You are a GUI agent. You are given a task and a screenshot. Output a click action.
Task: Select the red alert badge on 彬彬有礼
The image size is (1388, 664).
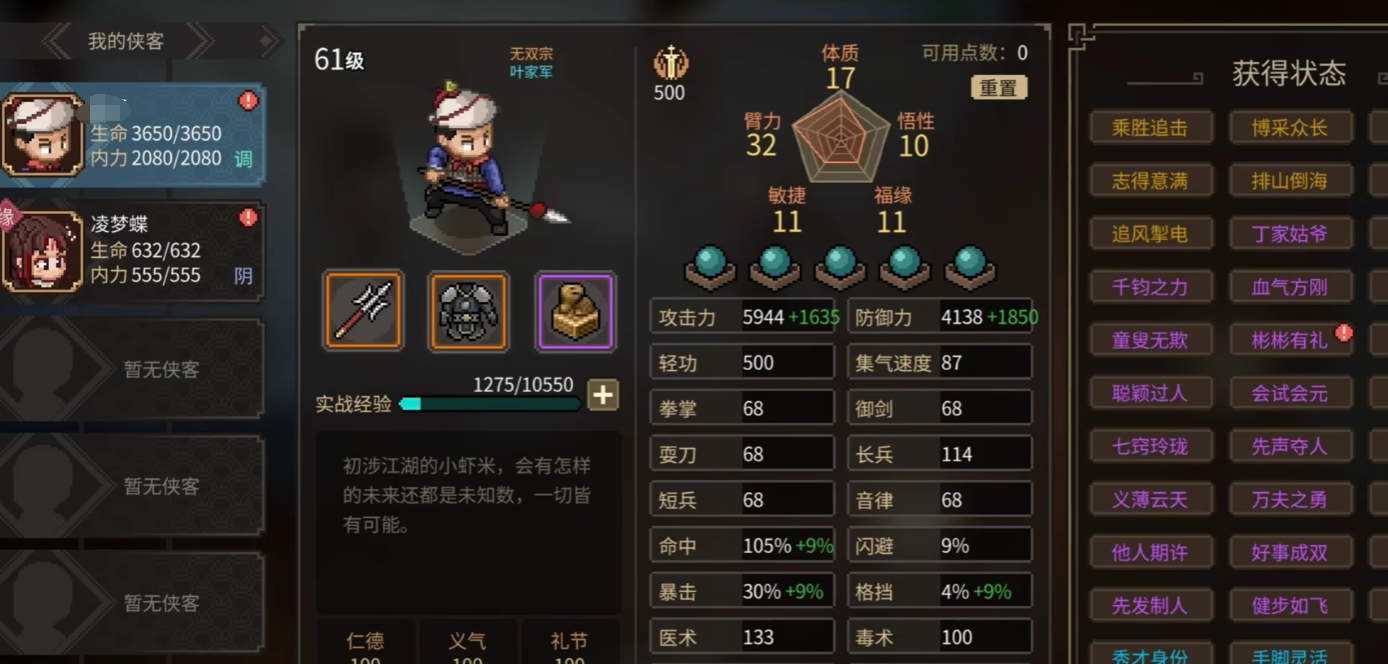tap(1343, 332)
